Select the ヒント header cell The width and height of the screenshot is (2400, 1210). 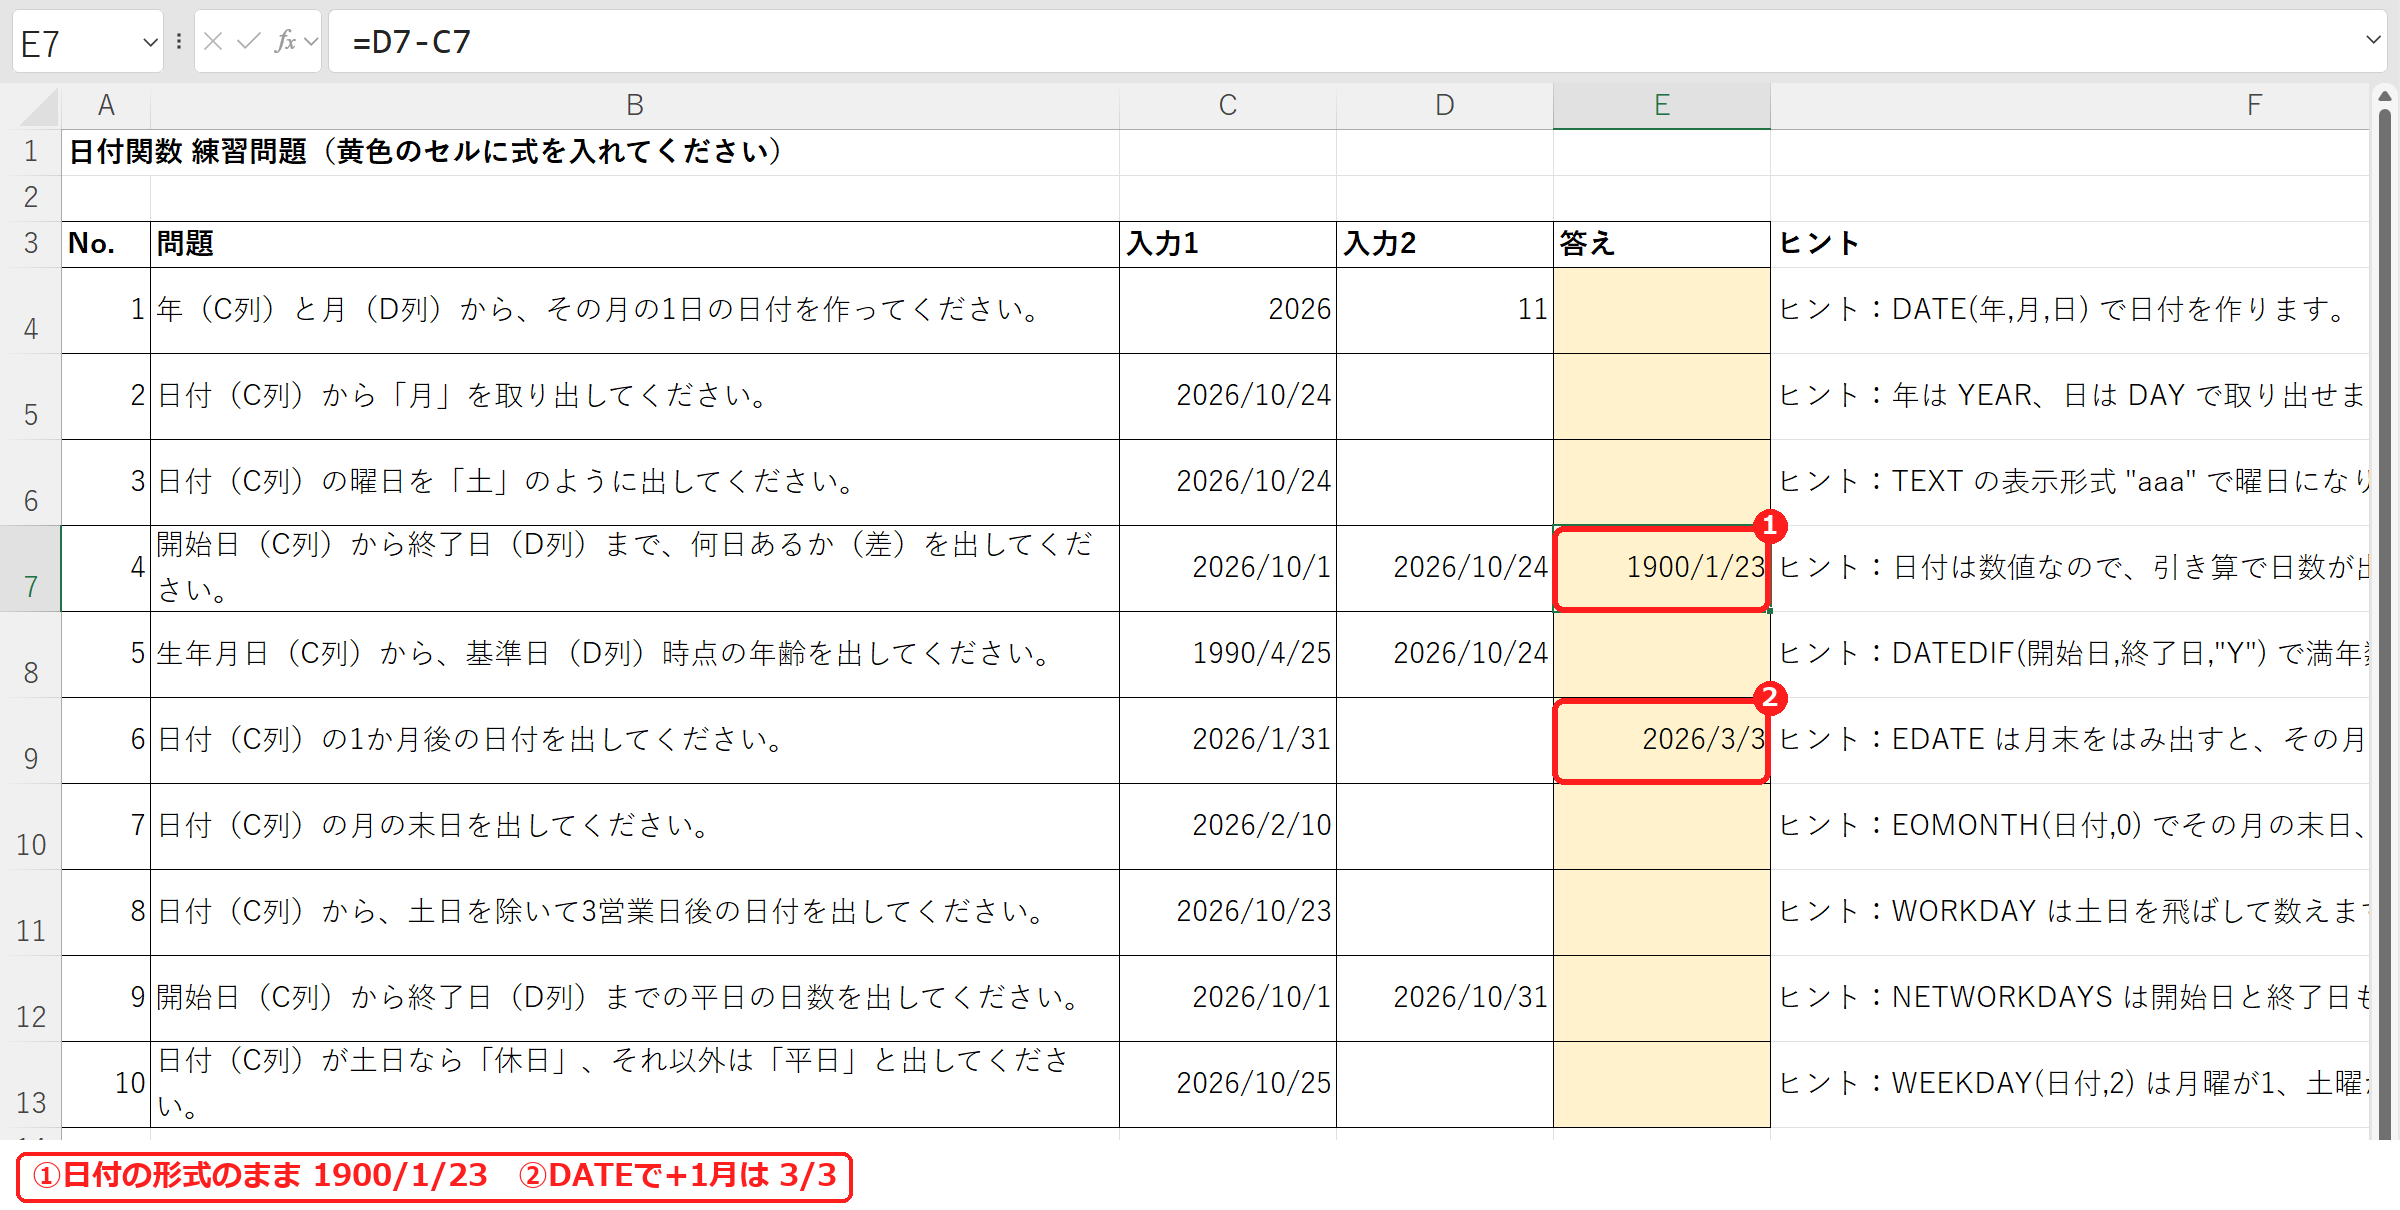pos(2070,244)
